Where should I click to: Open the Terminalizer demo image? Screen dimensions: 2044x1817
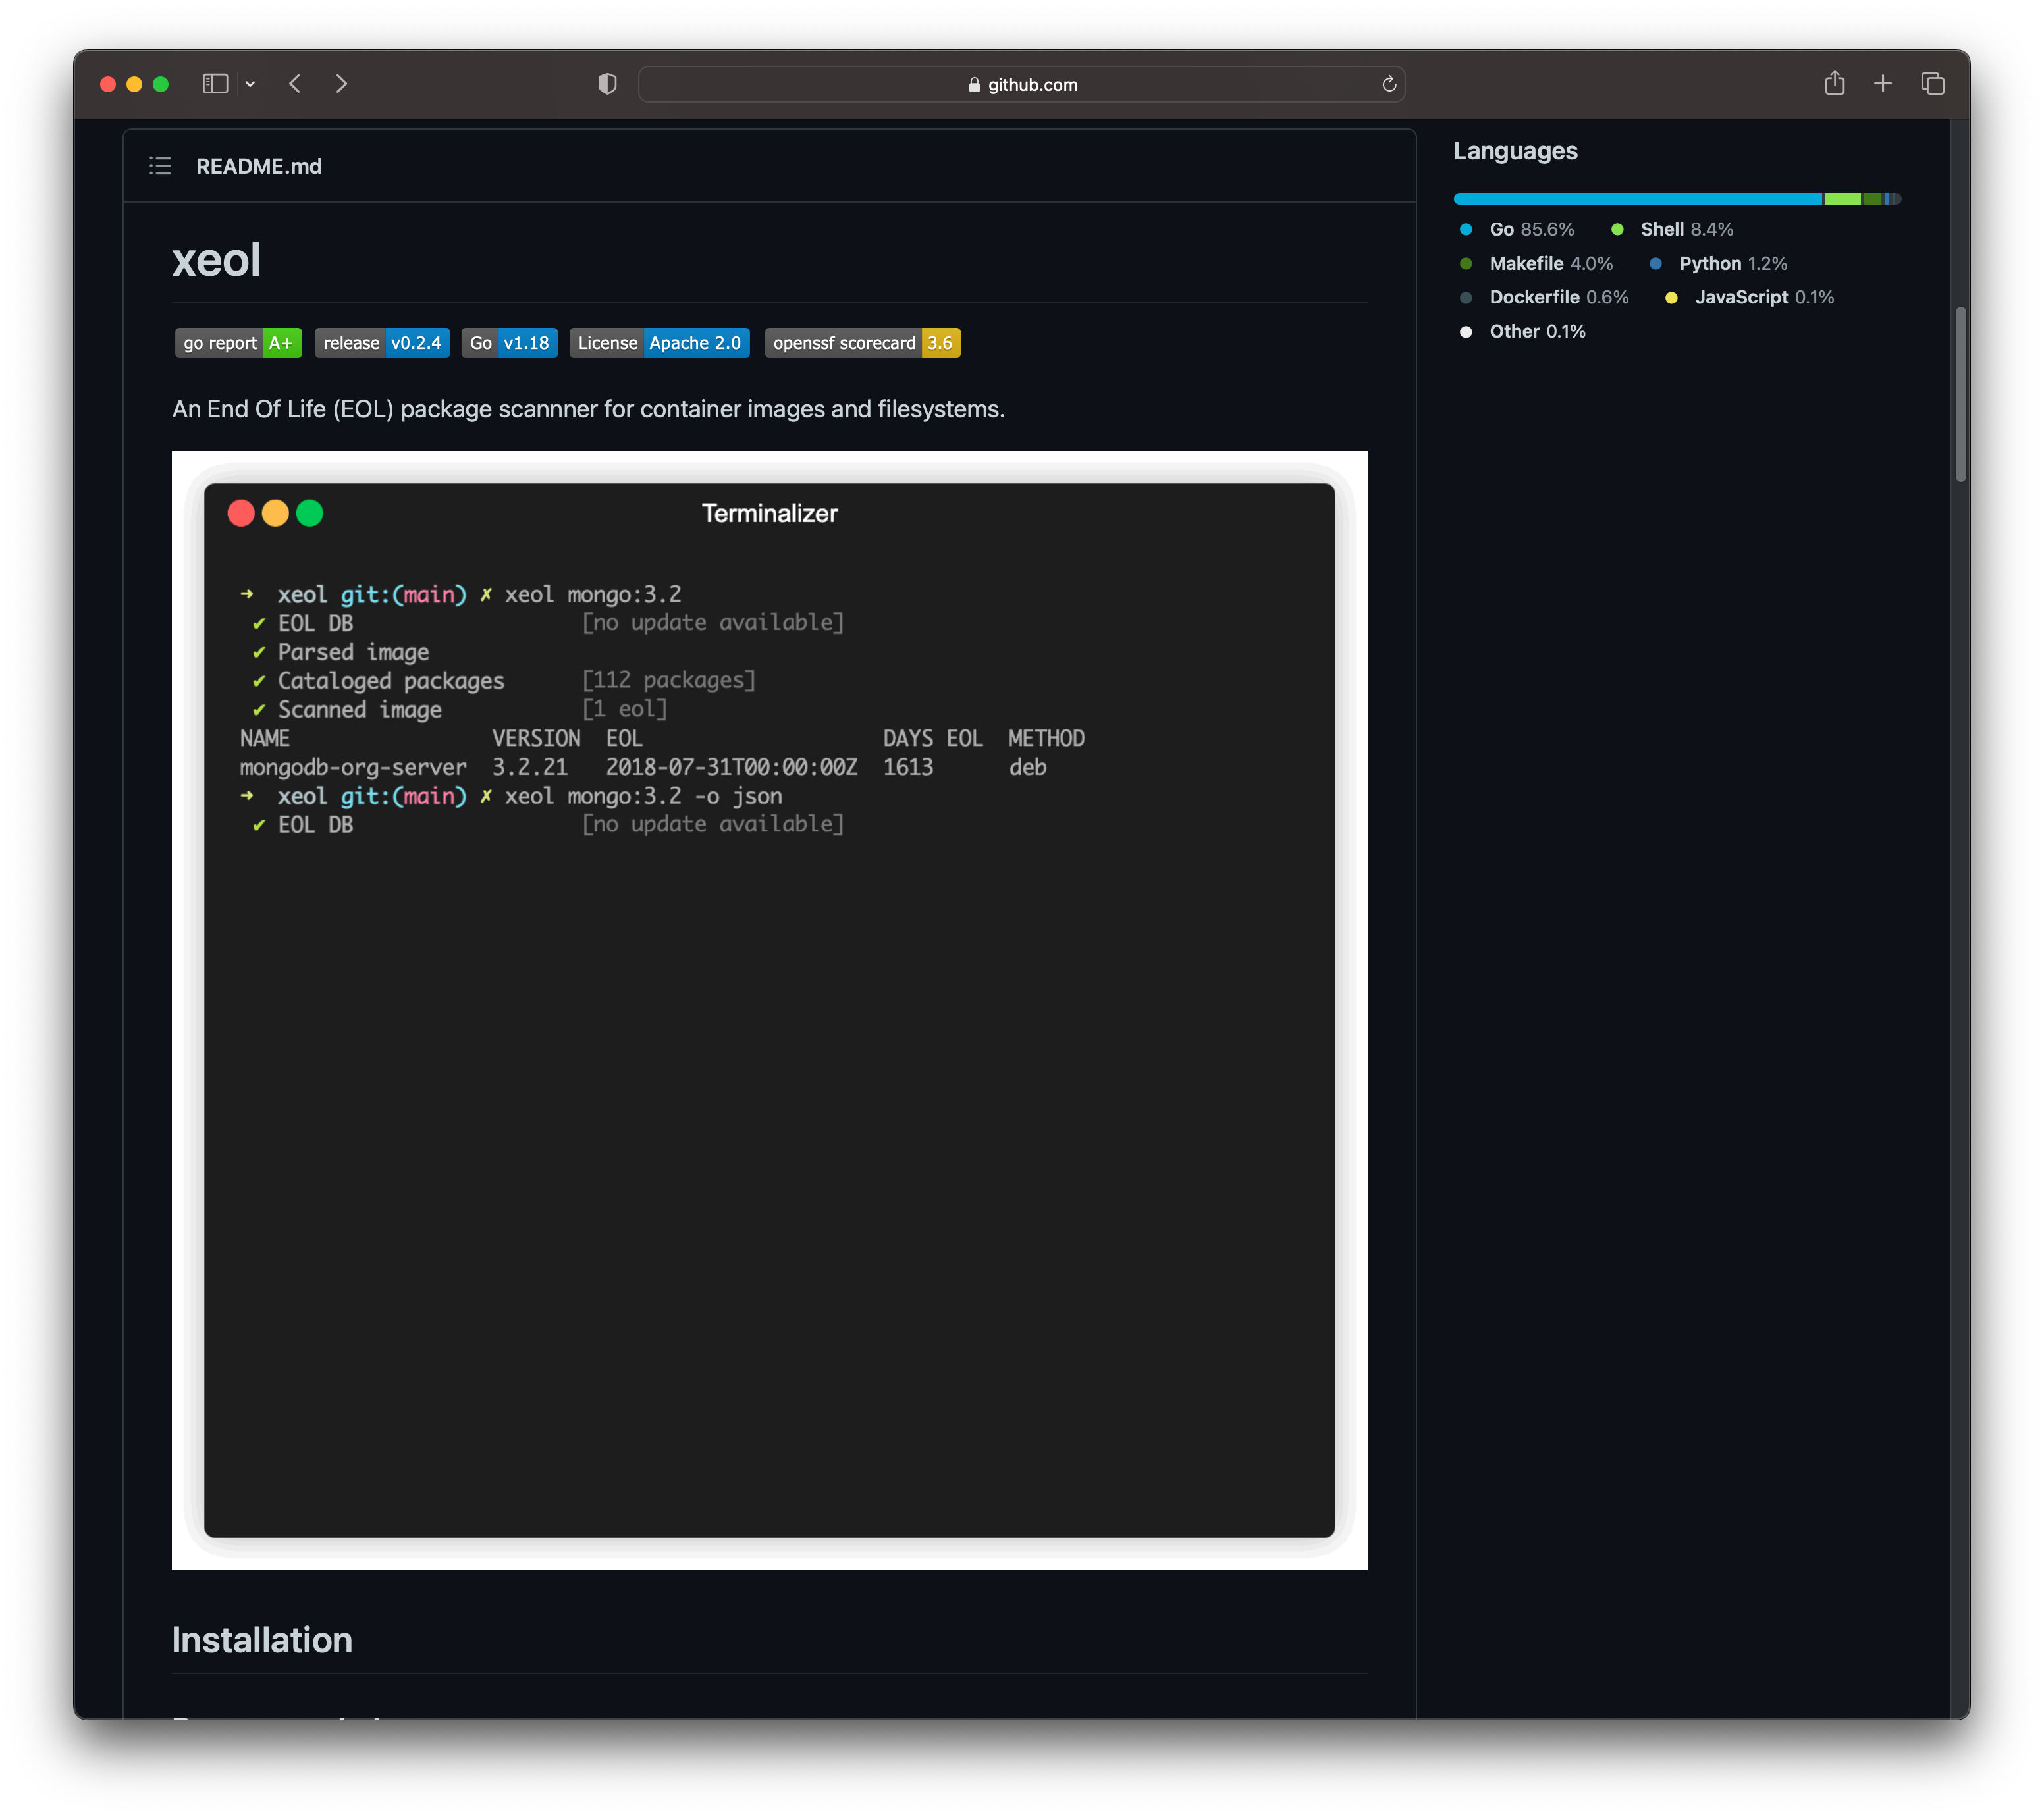click(x=769, y=1010)
